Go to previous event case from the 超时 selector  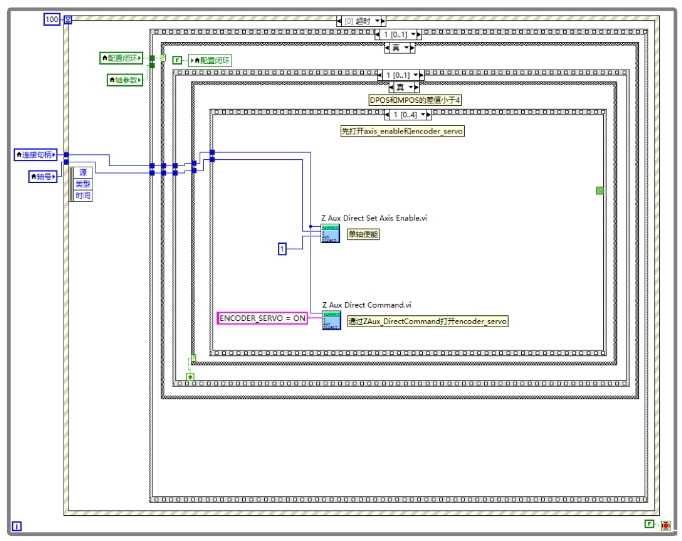[x=339, y=21]
